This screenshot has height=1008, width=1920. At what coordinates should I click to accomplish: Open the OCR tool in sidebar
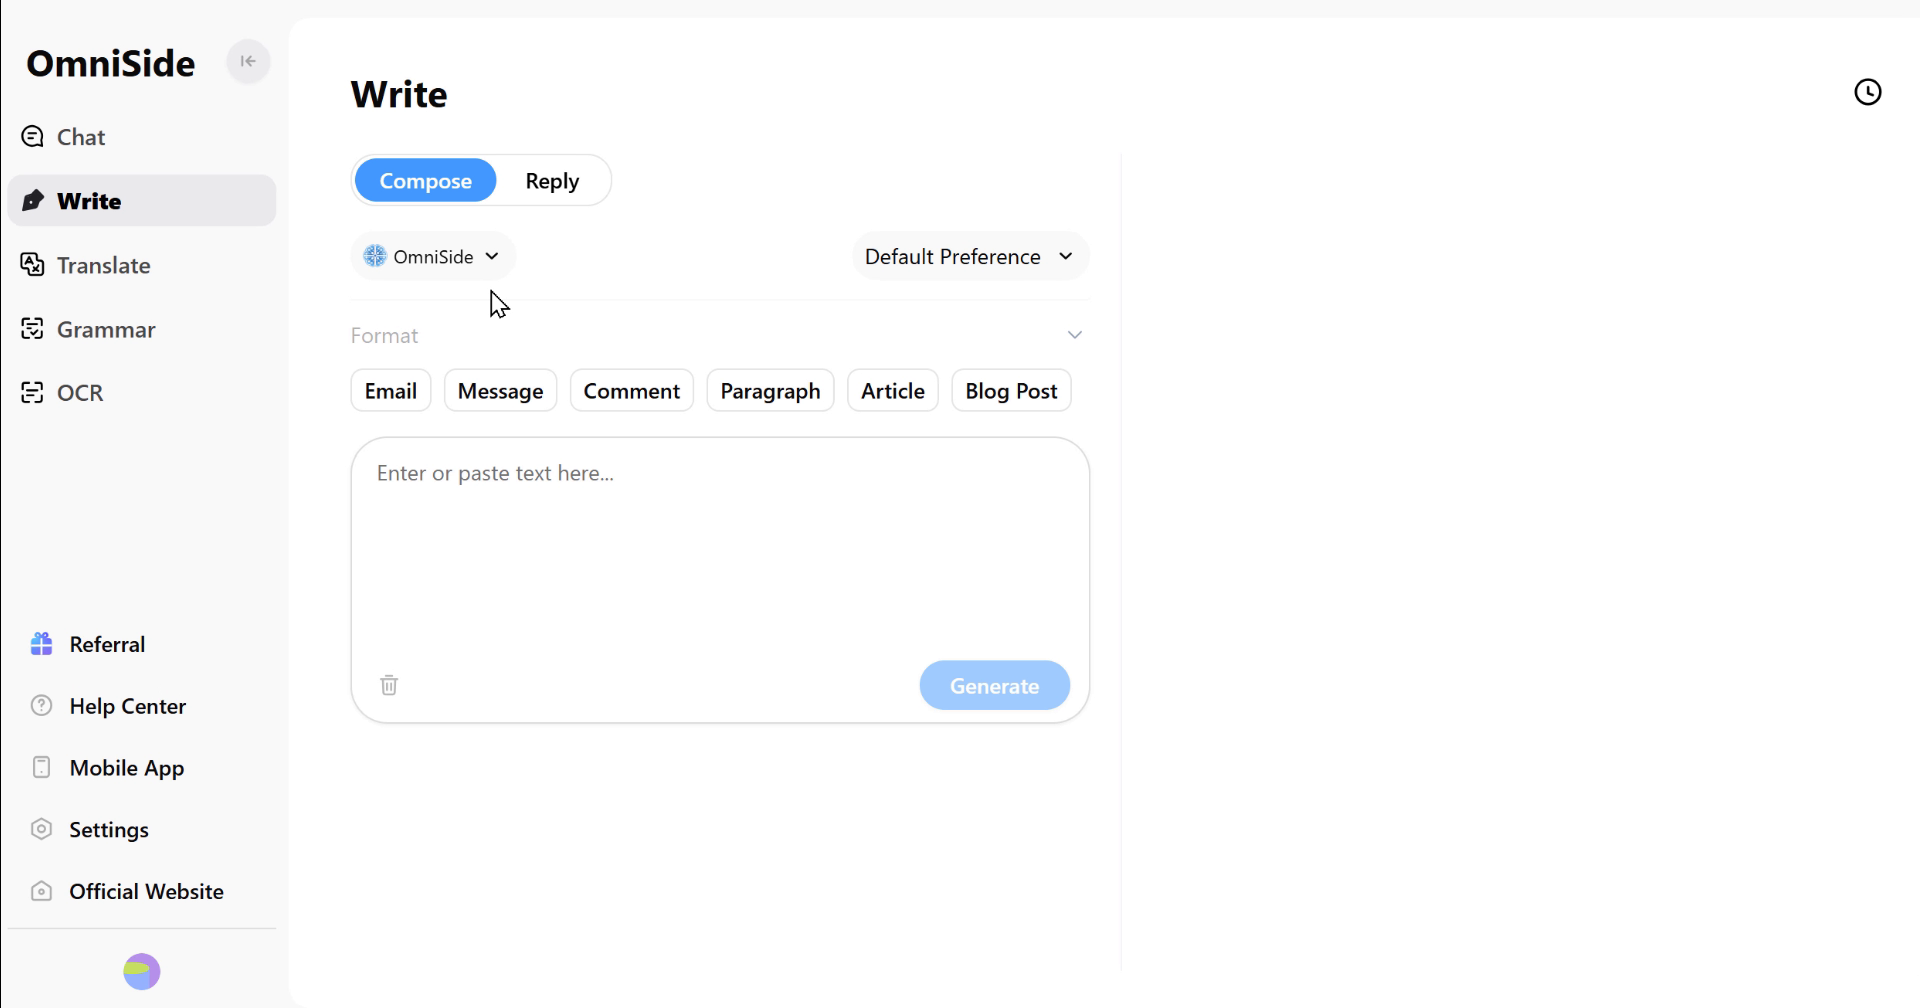(79, 393)
